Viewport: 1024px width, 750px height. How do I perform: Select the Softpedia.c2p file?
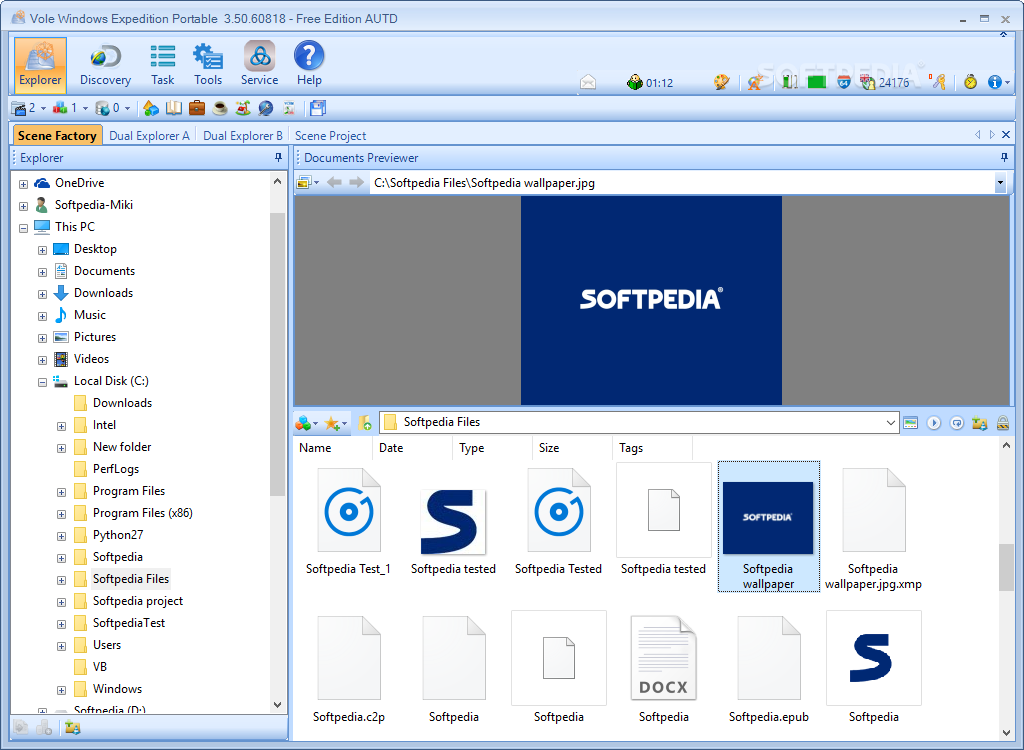coord(349,669)
